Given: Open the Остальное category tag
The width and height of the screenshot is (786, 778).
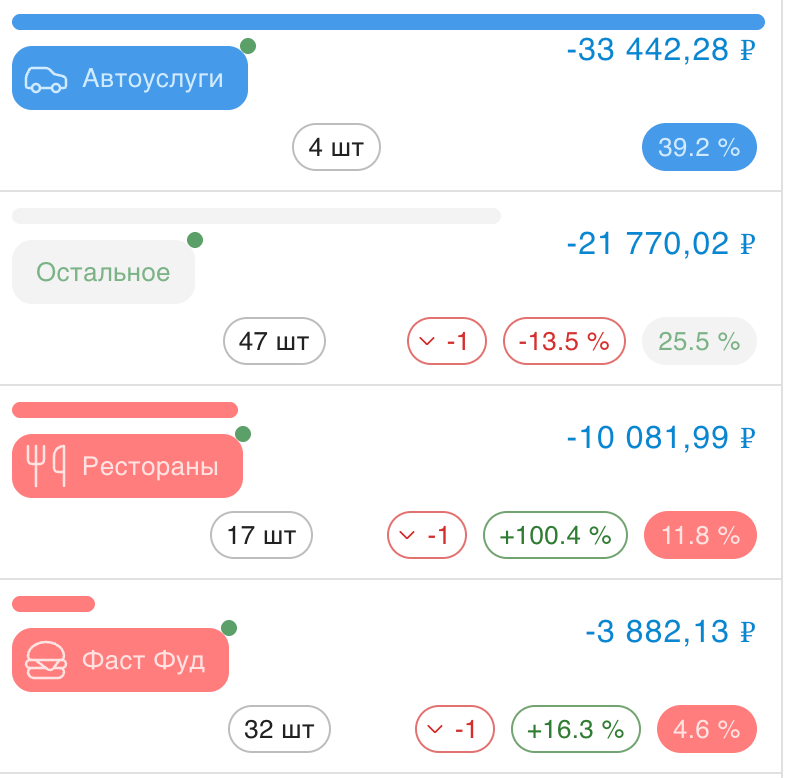Looking at the screenshot, I should coord(103,272).
